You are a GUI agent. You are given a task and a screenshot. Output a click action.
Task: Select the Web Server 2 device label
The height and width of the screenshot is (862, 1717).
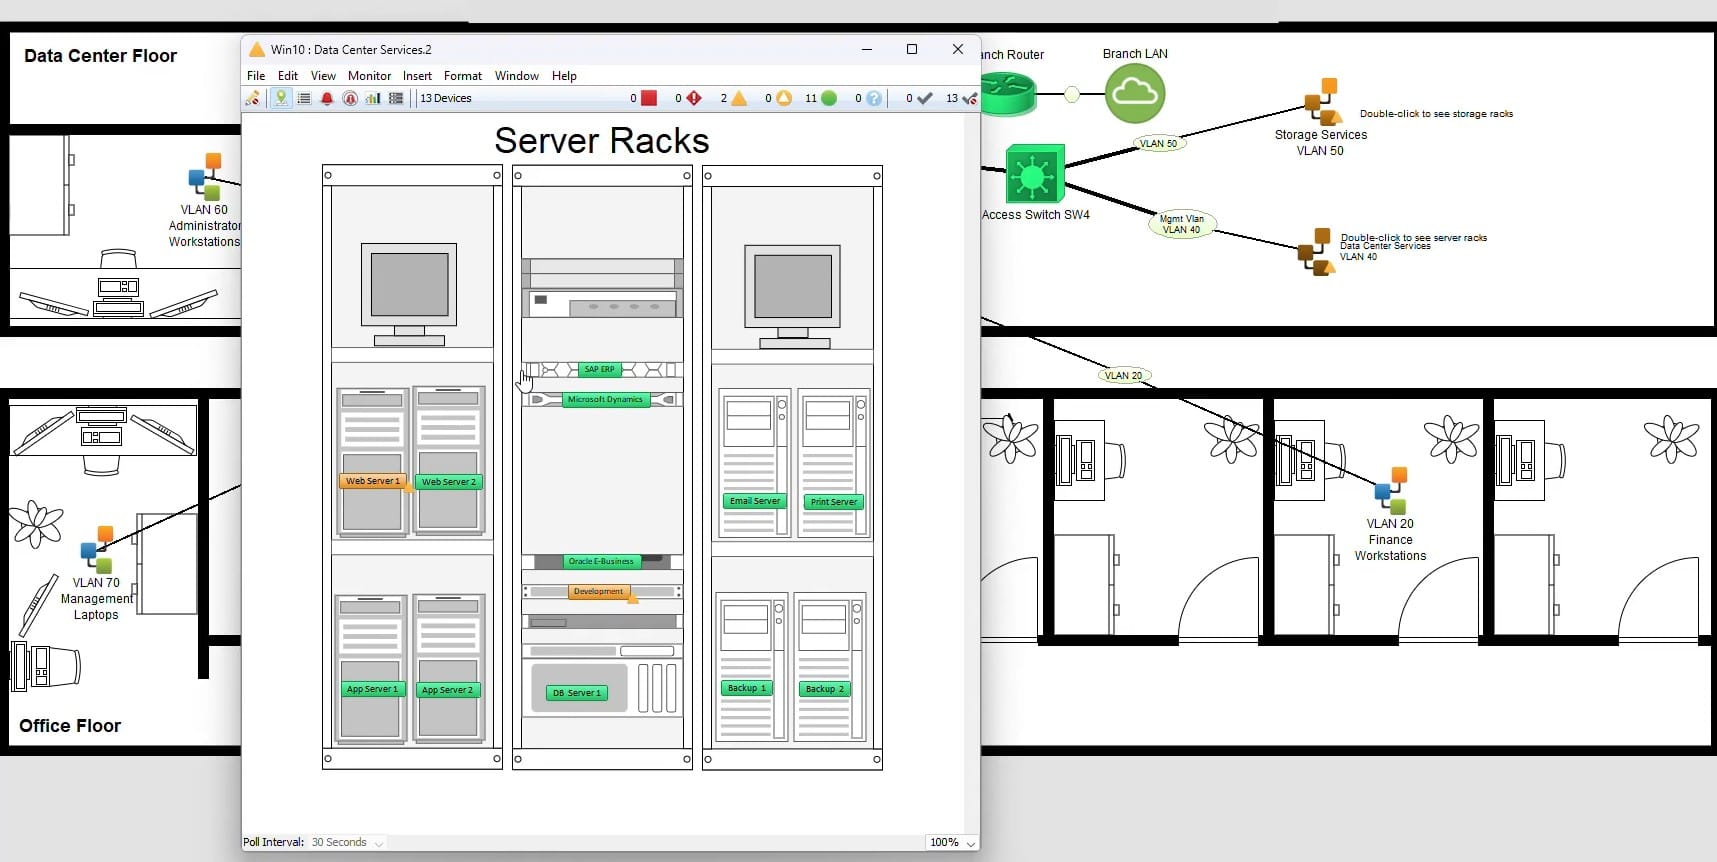pos(449,482)
